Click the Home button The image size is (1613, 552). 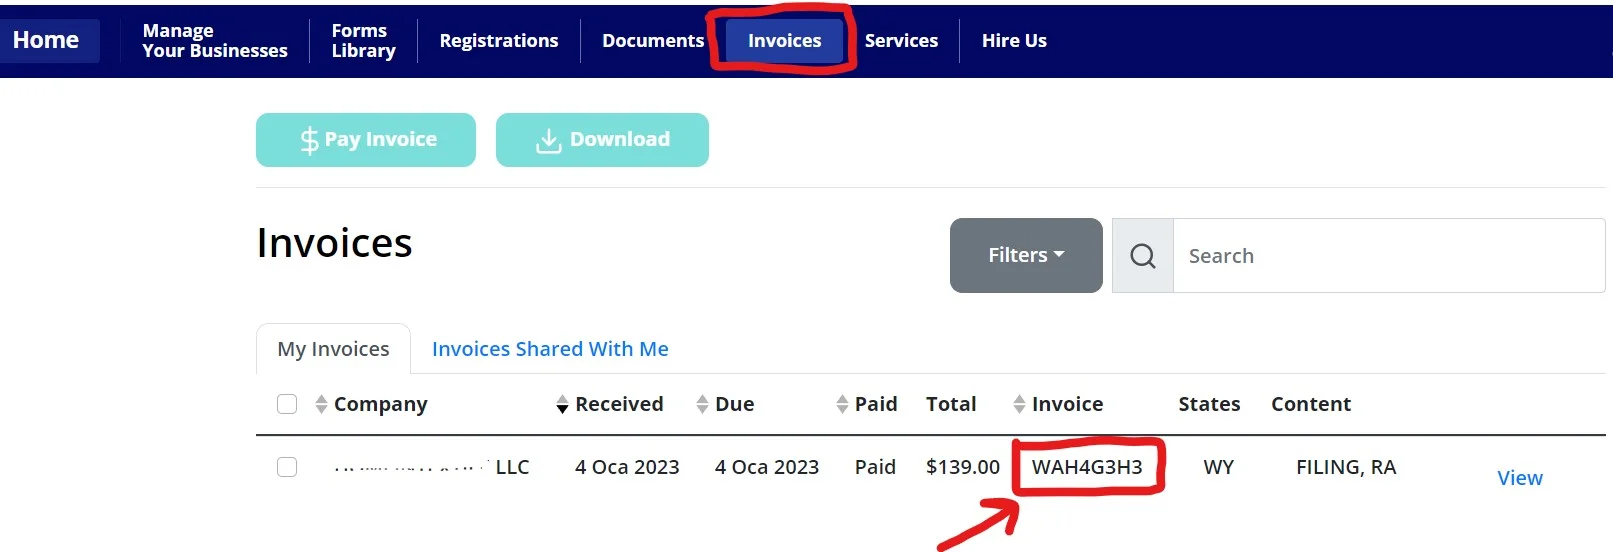[x=46, y=41]
